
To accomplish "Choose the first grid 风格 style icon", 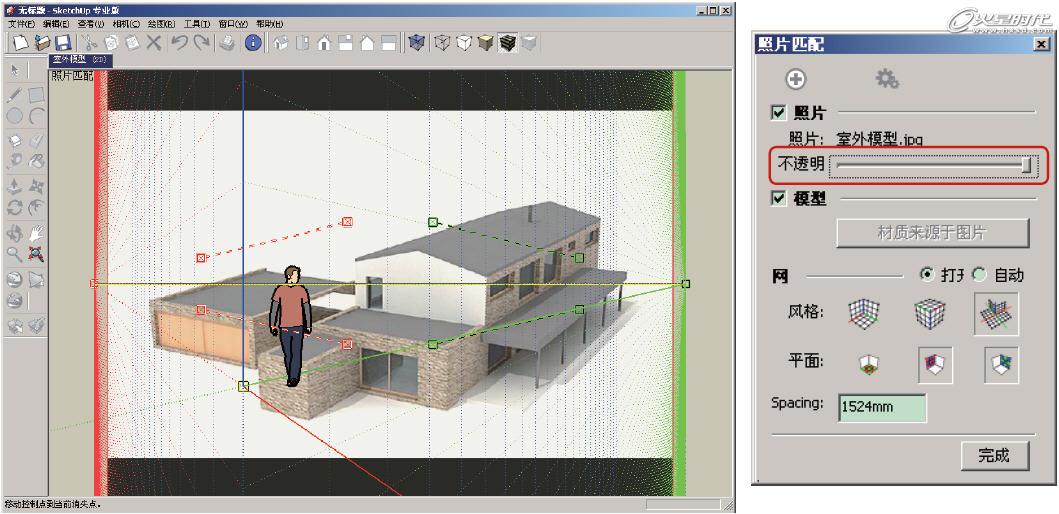I will [x=865, y=314].
